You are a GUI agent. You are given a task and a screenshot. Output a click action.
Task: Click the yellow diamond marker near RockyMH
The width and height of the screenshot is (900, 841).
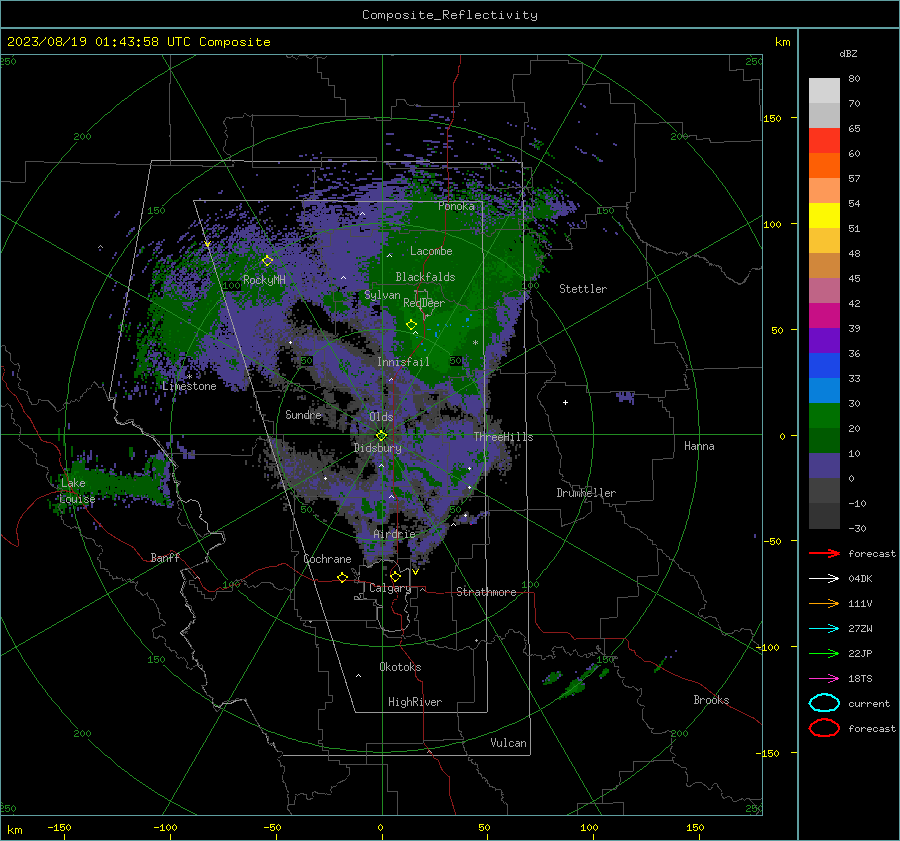[x=267, y=261]
